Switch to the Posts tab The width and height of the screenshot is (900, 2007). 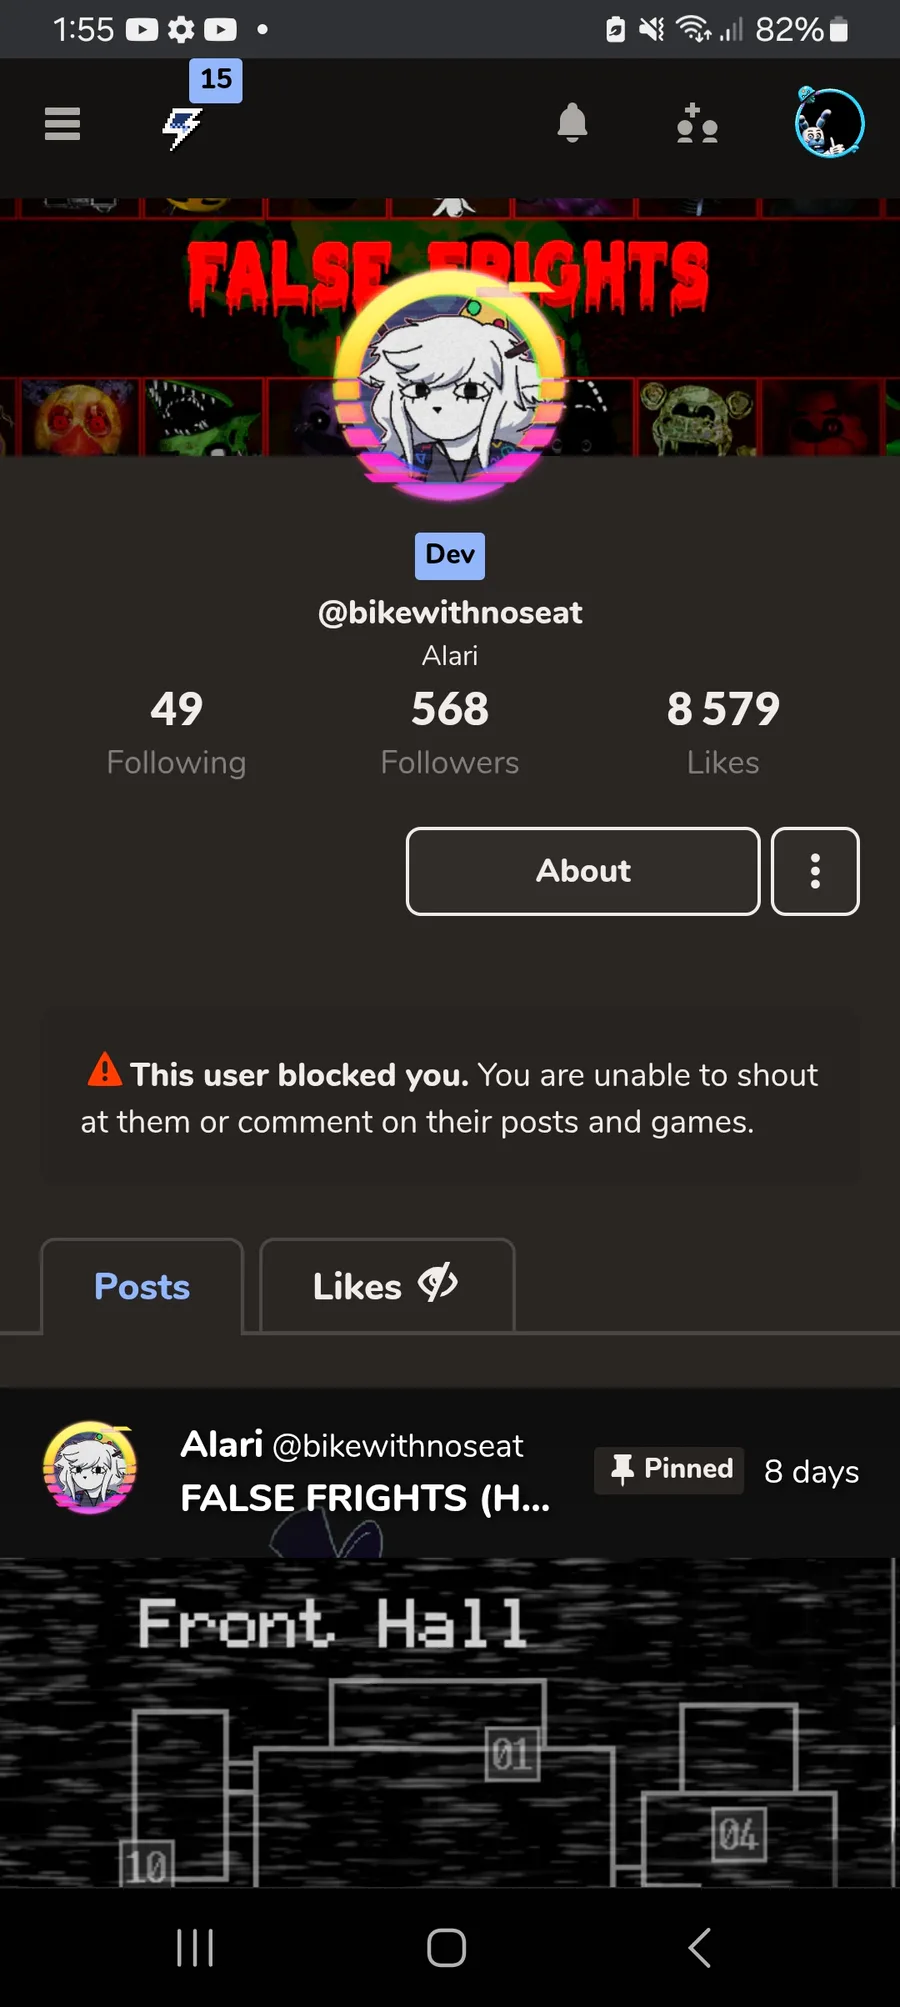point(142,1286)
